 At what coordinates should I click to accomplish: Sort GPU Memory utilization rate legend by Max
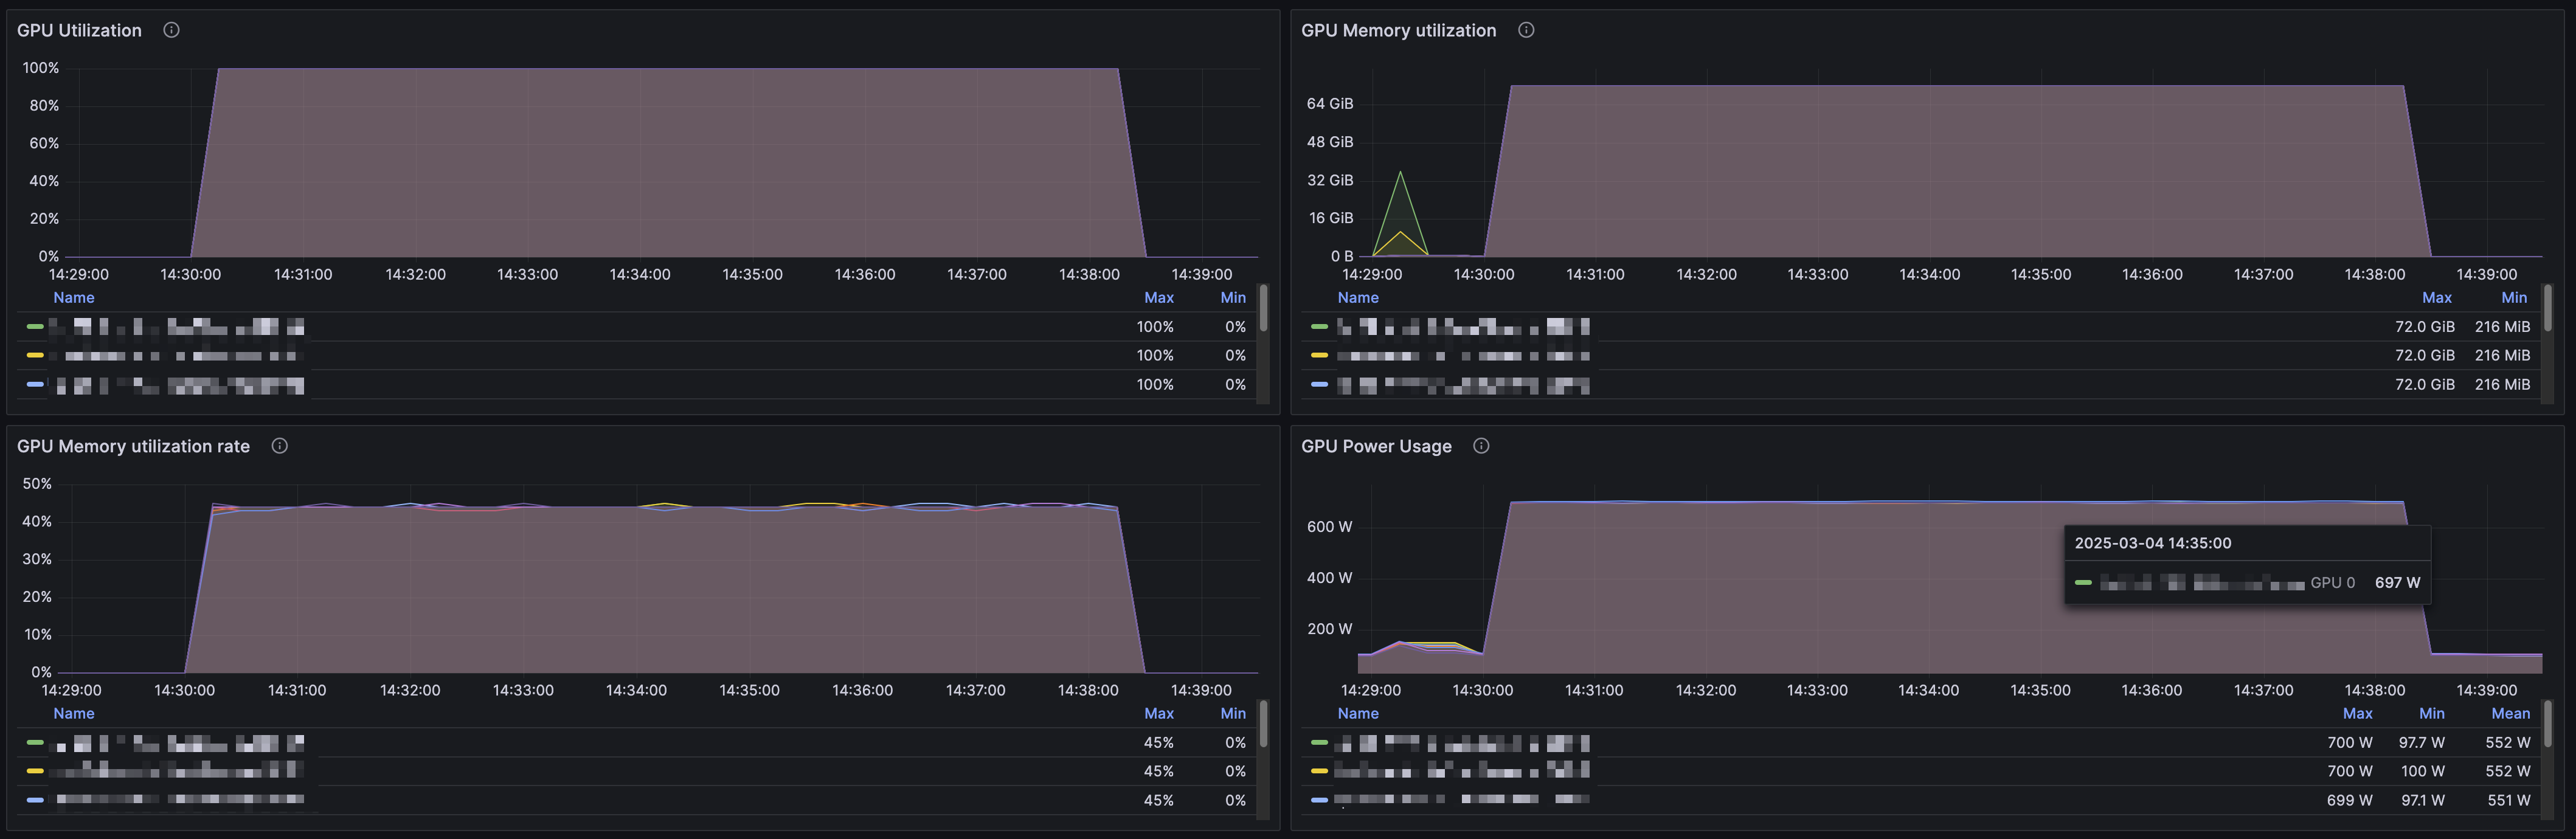click(x=1158, y=714)
